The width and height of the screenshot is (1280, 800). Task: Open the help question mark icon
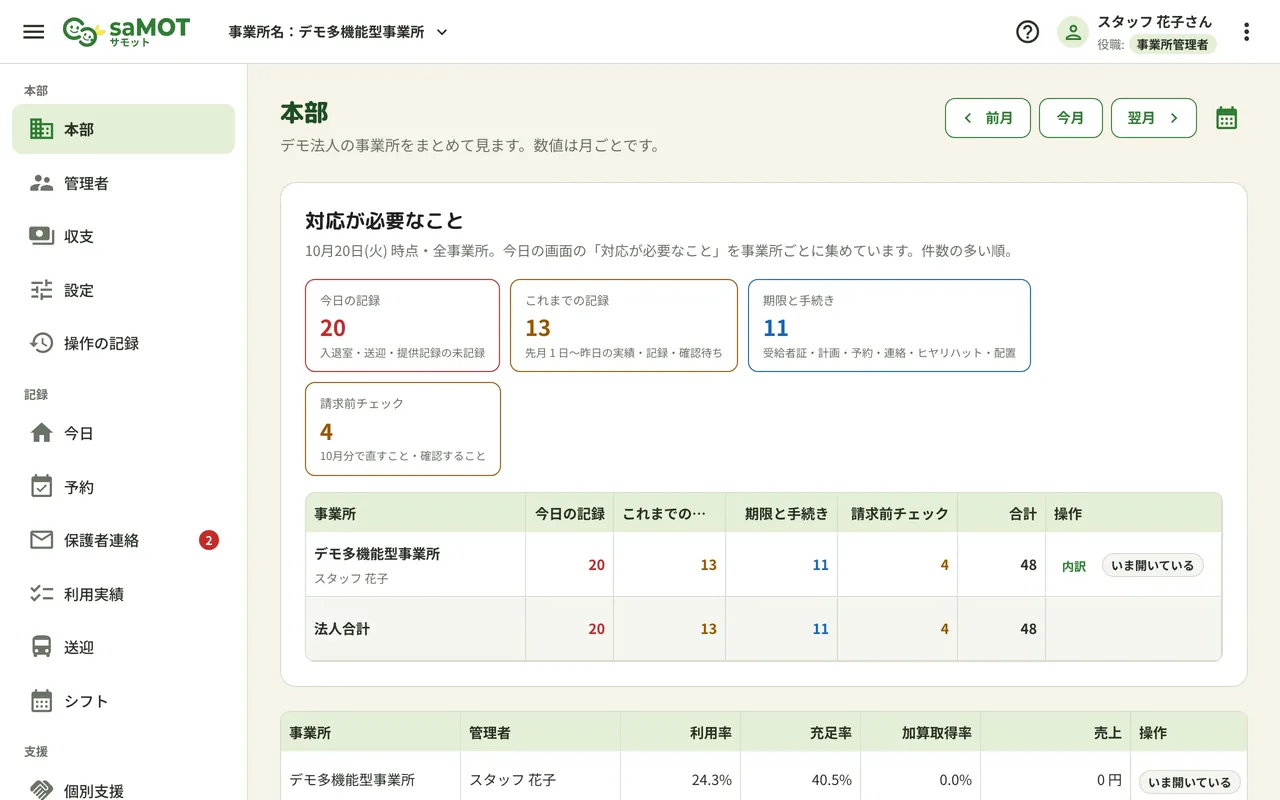(x=1027, y=32)
